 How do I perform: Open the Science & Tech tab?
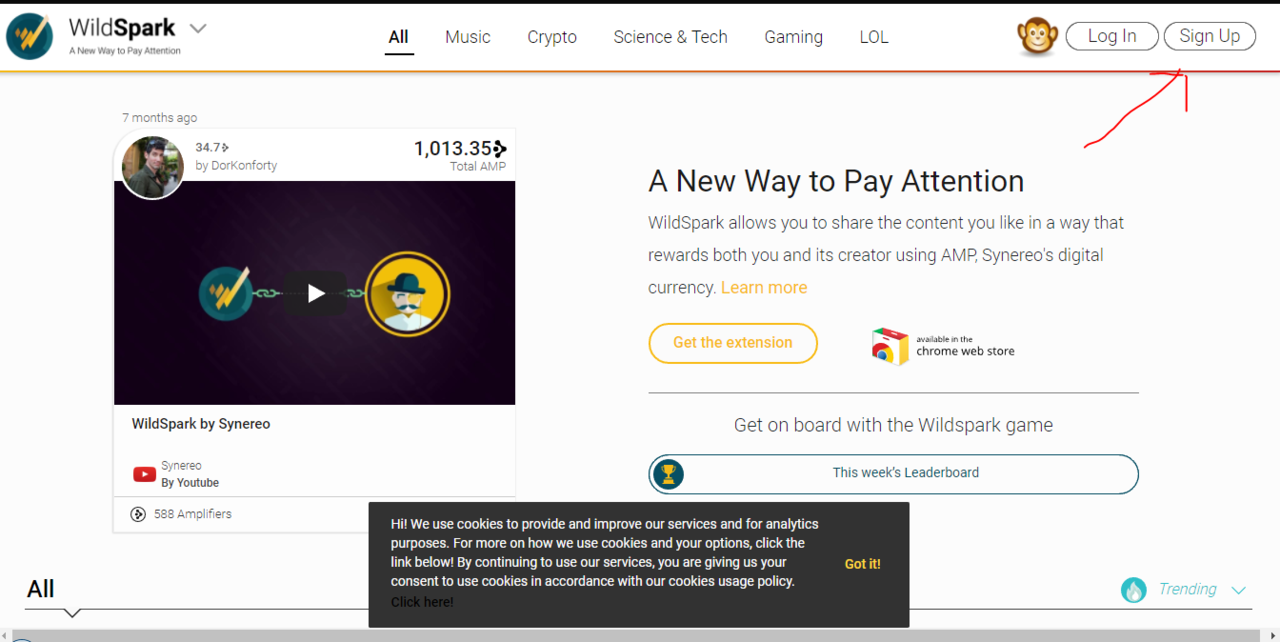click(x=670, y=37)
